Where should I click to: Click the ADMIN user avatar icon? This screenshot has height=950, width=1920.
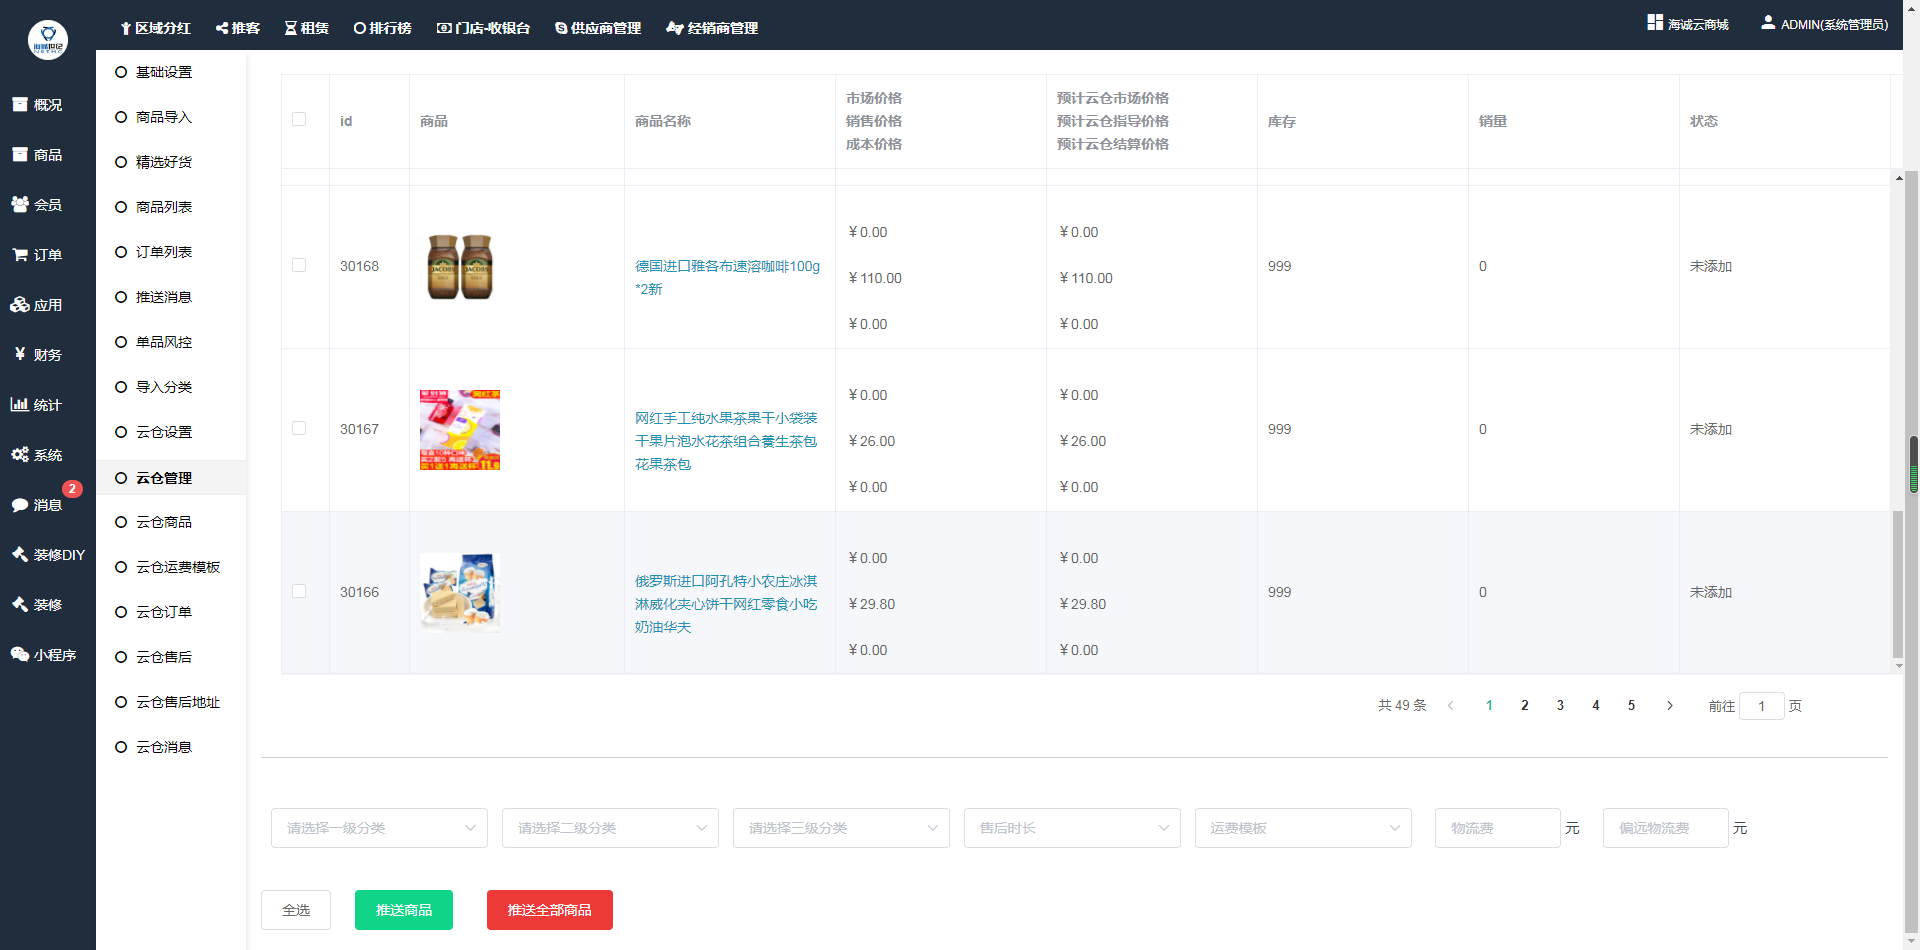(x=1768, y=22)
